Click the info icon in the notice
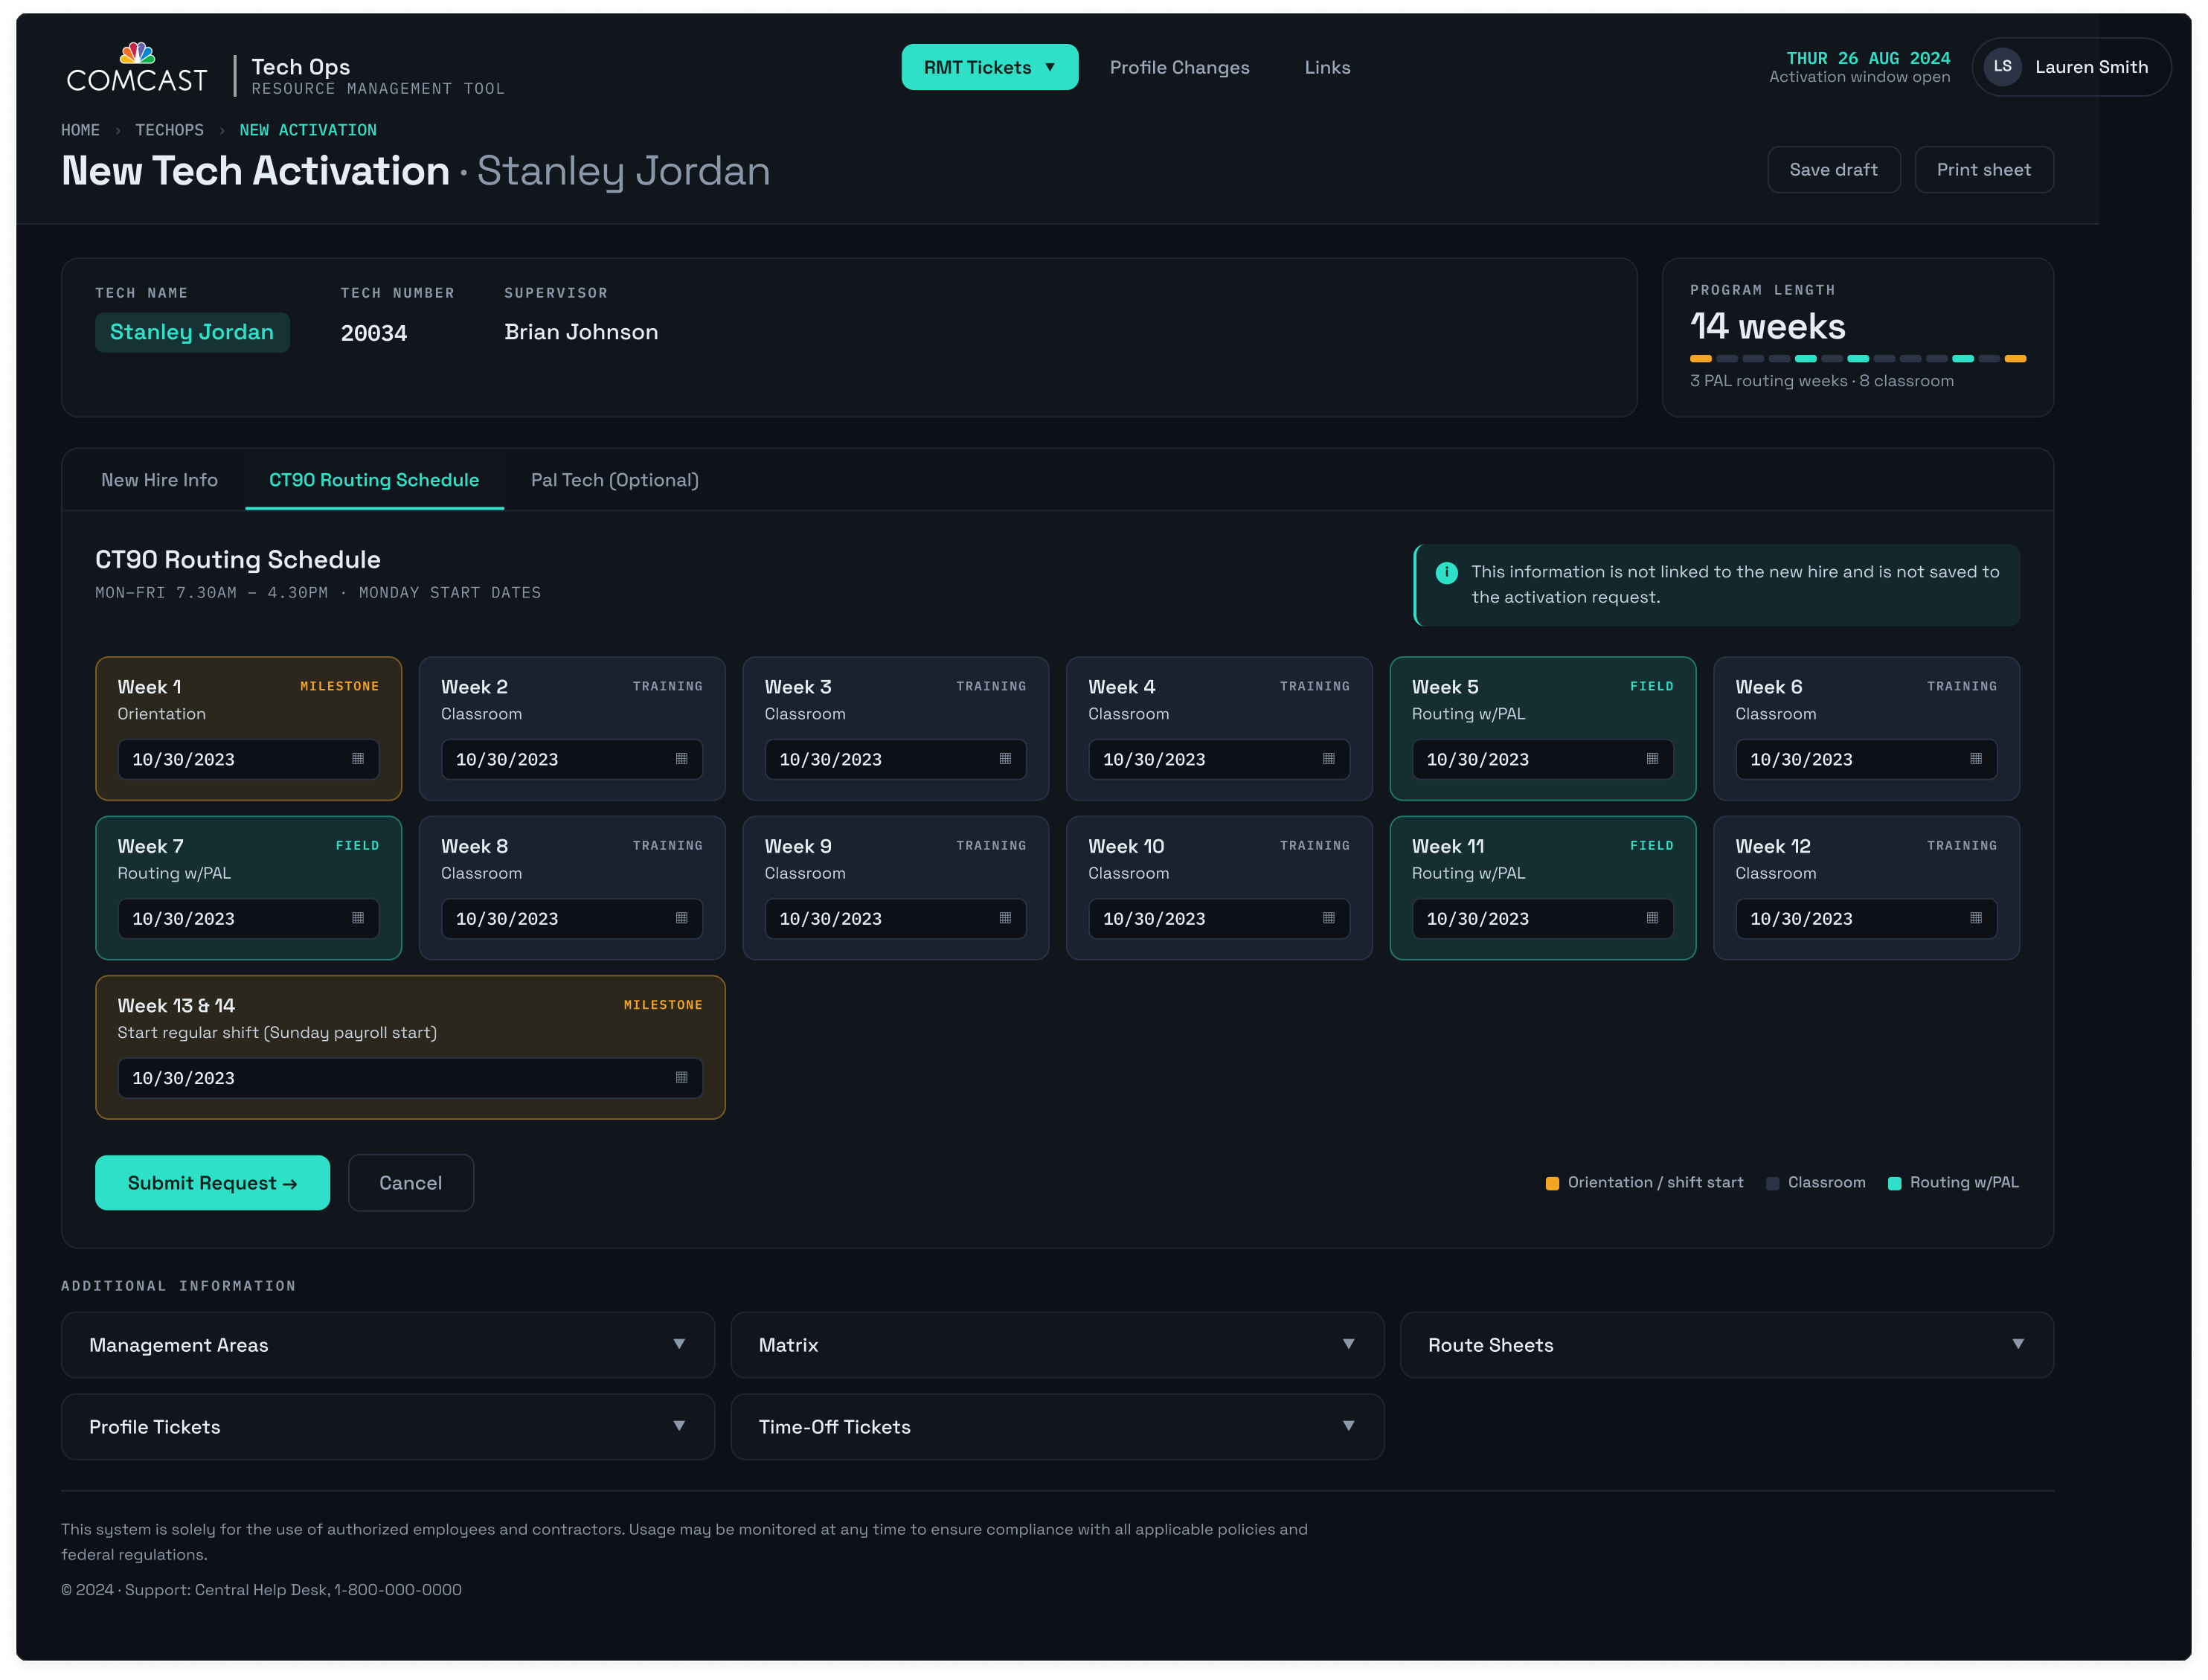 (x=1446, y=573)
